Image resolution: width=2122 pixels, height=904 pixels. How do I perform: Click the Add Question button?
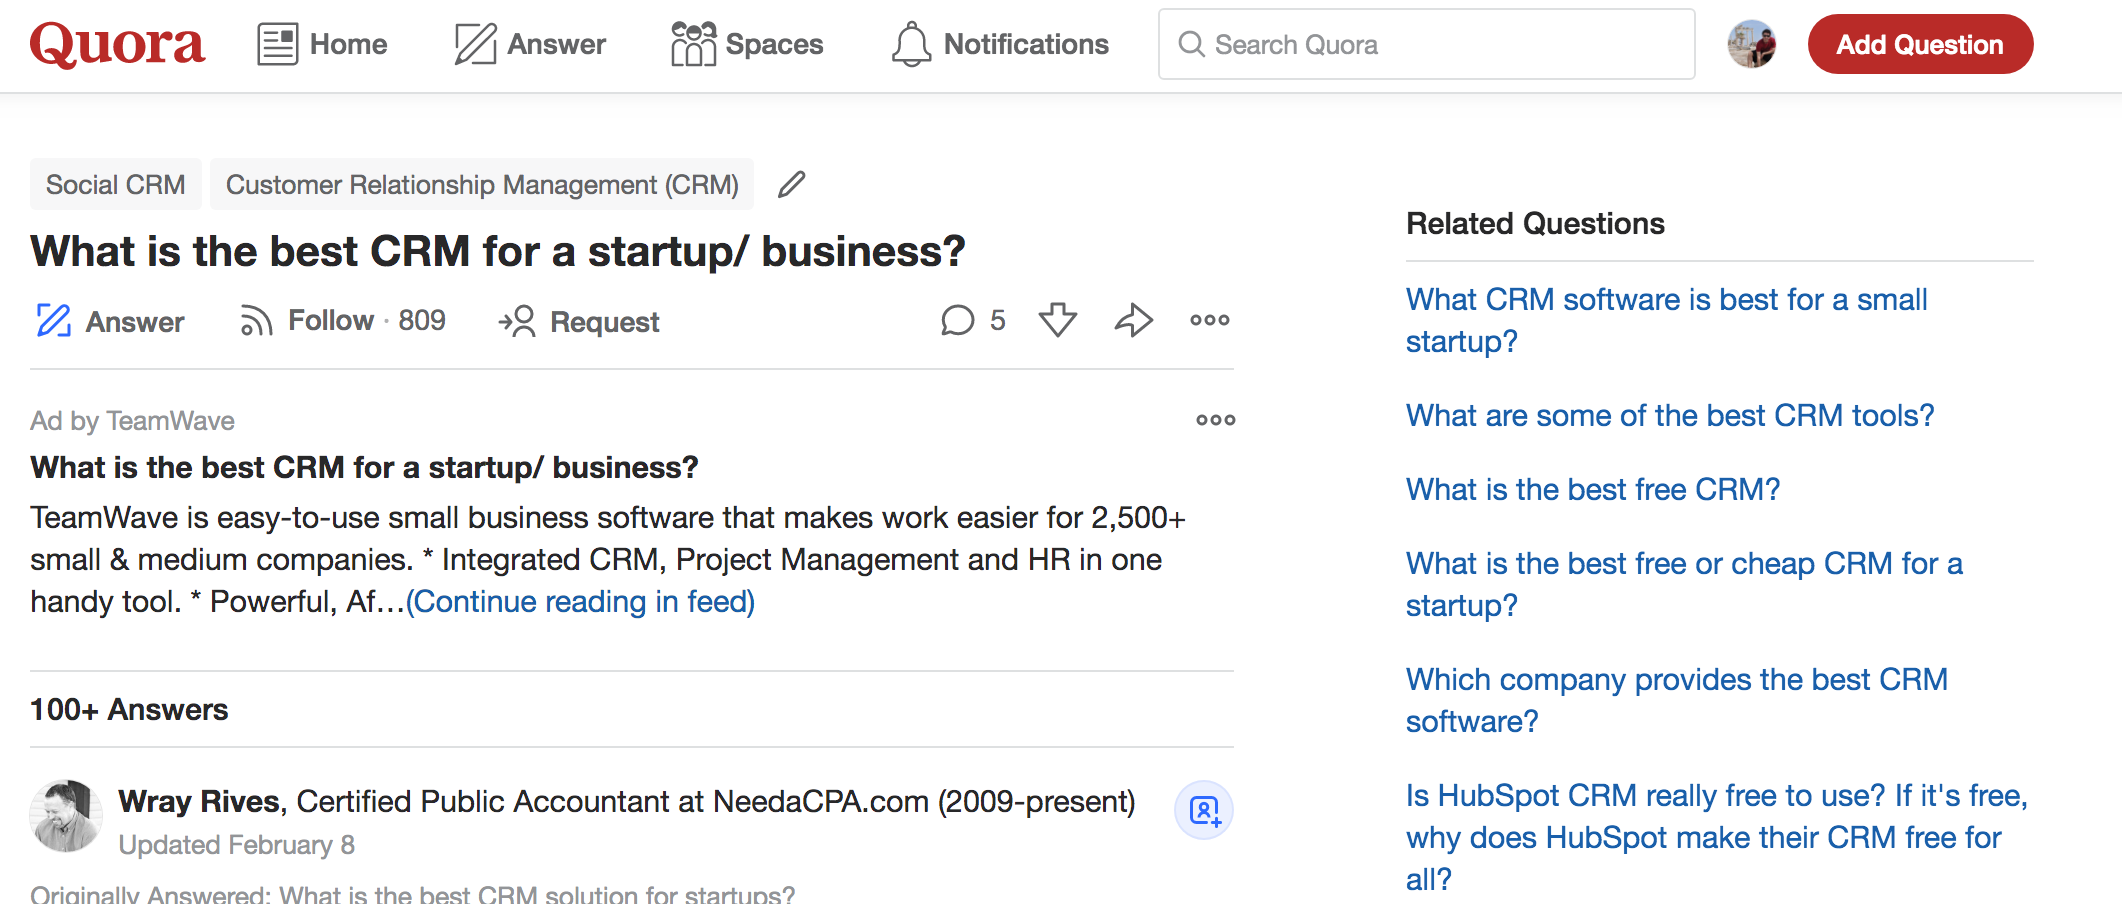(1920, 44)
